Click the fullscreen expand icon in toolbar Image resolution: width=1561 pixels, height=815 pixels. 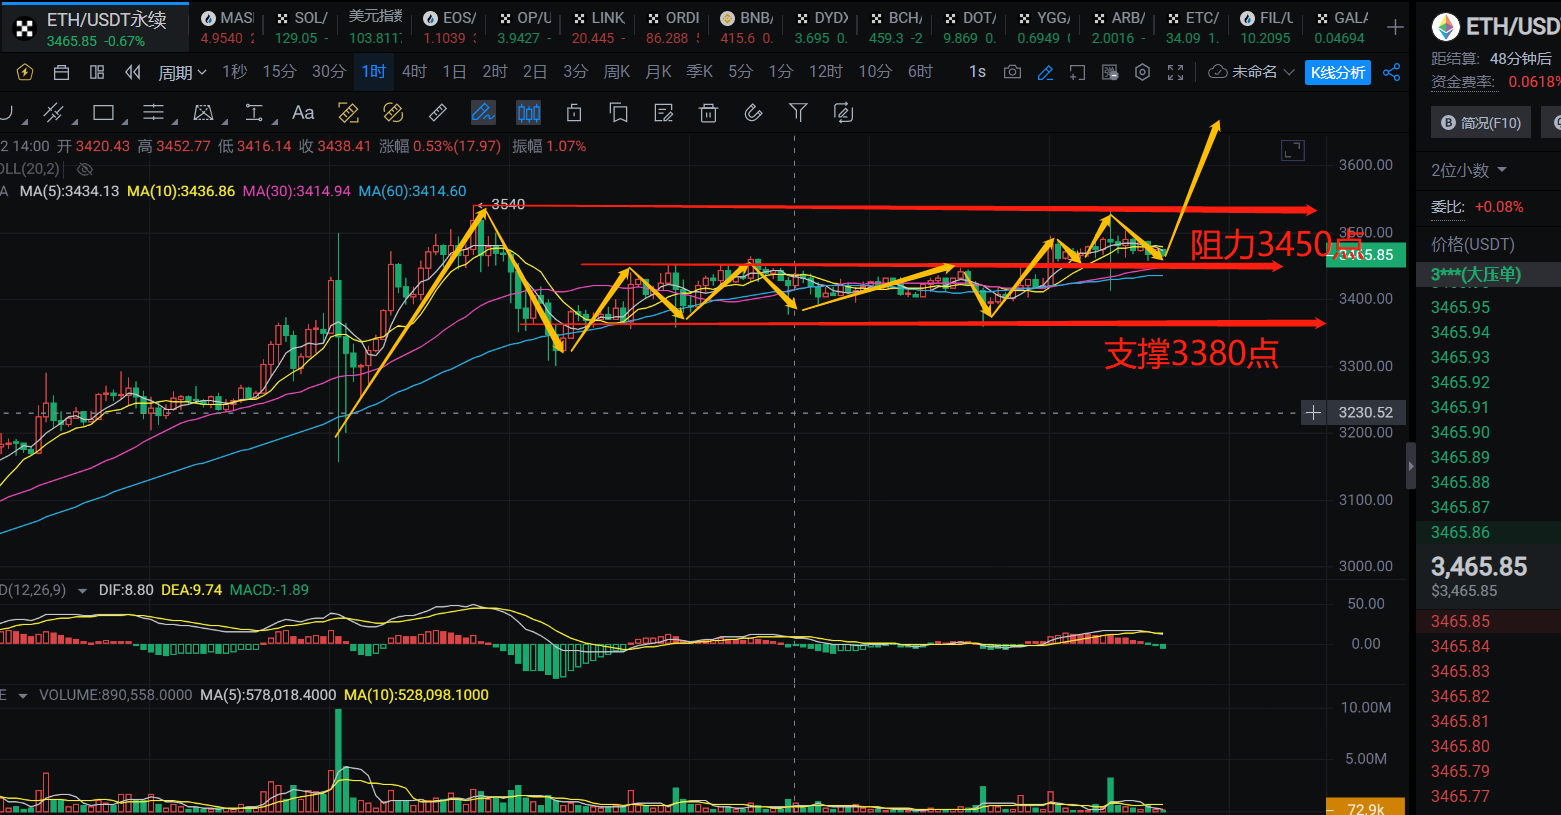1176,72
